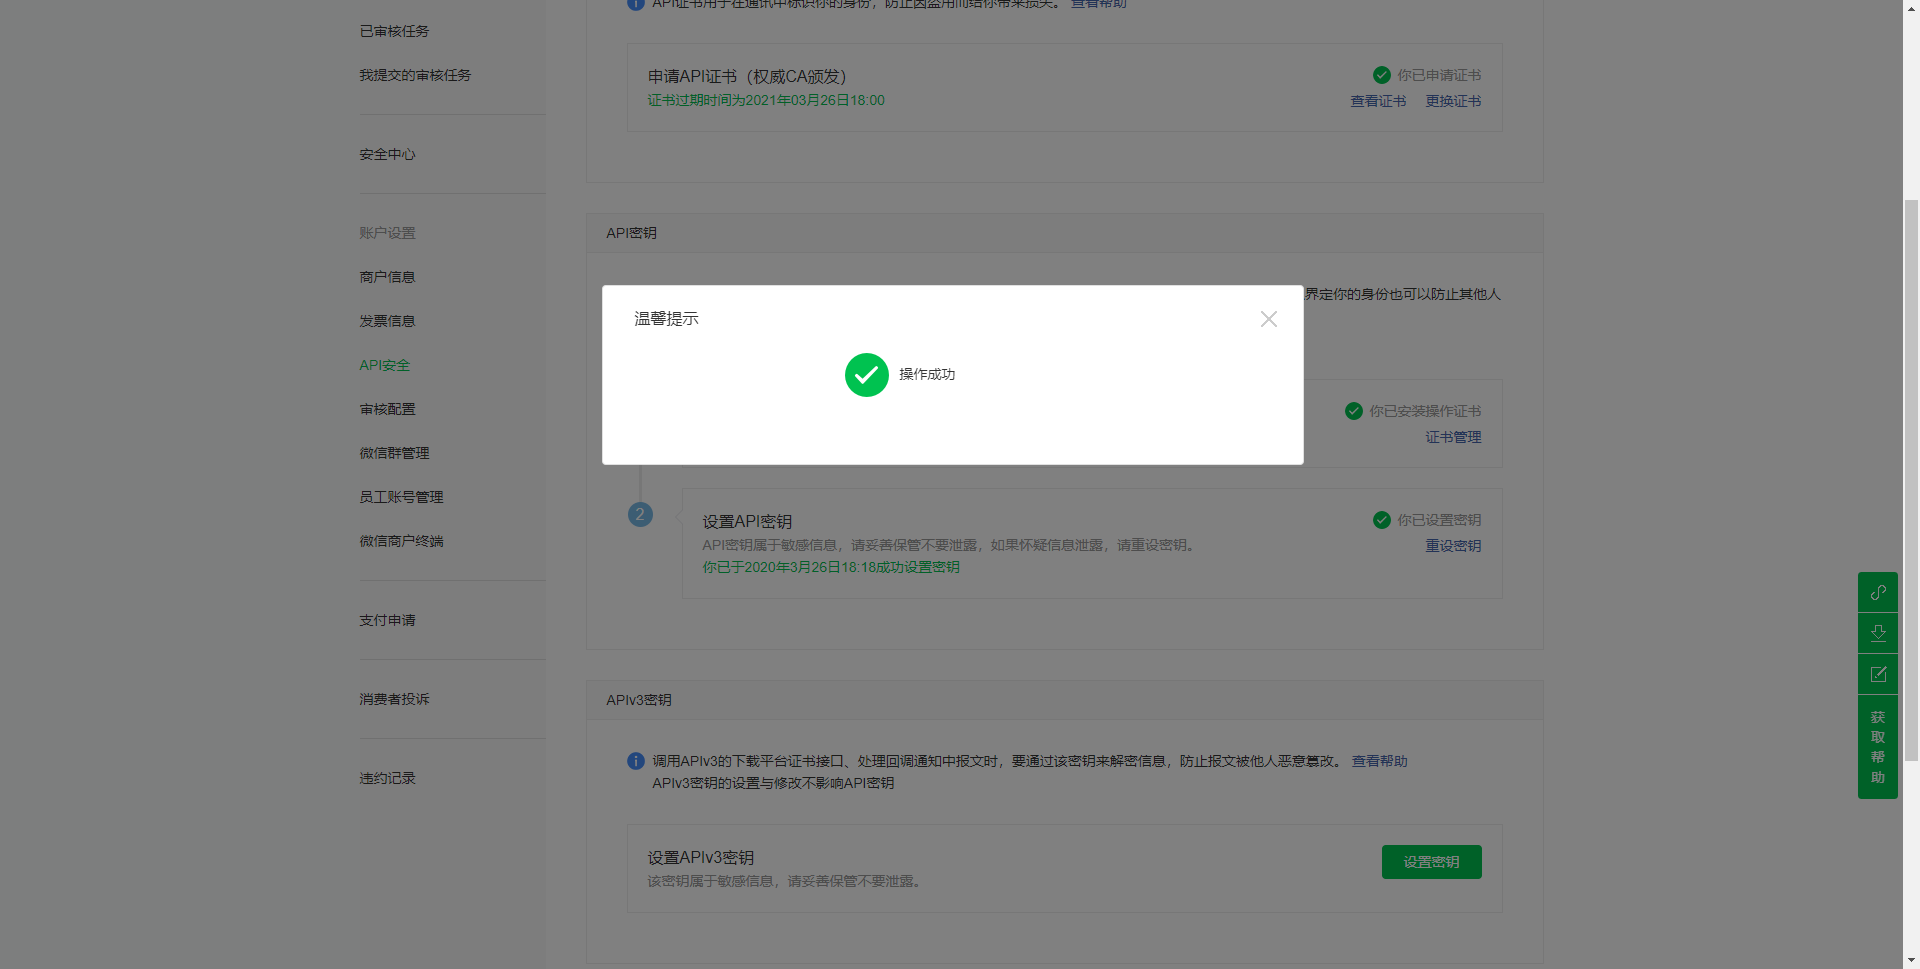Open 我提交的审核任务 in the sidebar
Viewport: 1920px width, 969px height.
coord(415,75)
